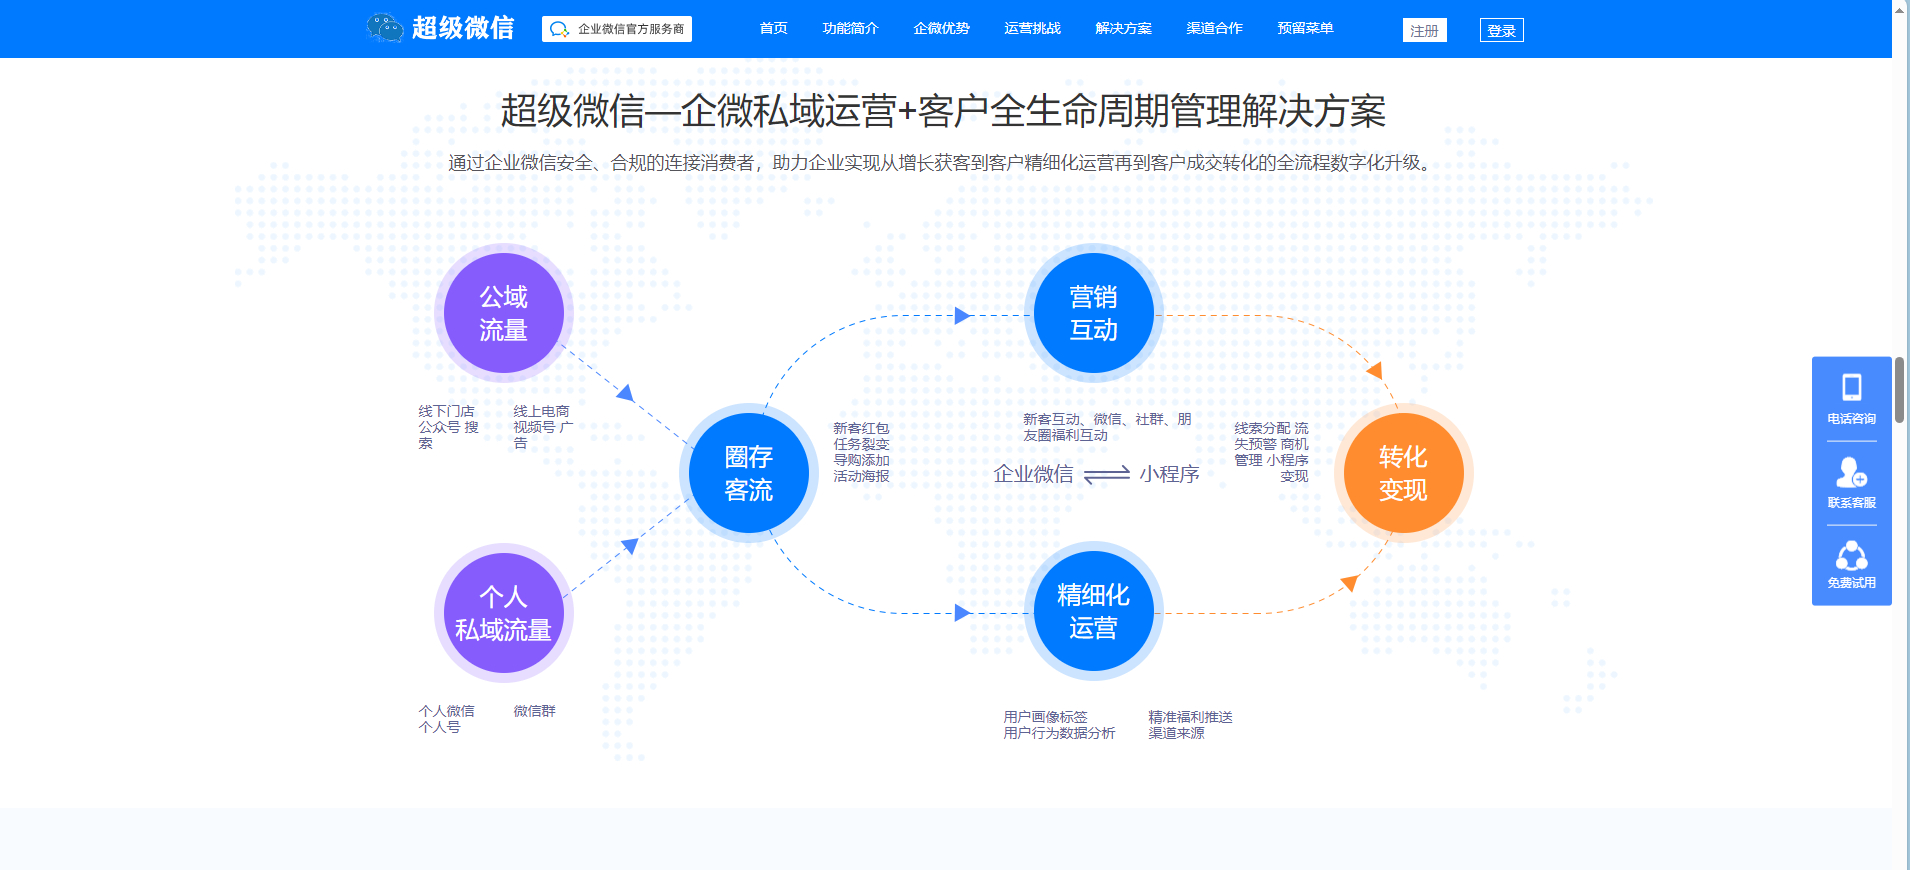Viewport: 1910px width, 870px height.
Task: Click 预留菜单 in navigation
Action: click(1305, 29)
